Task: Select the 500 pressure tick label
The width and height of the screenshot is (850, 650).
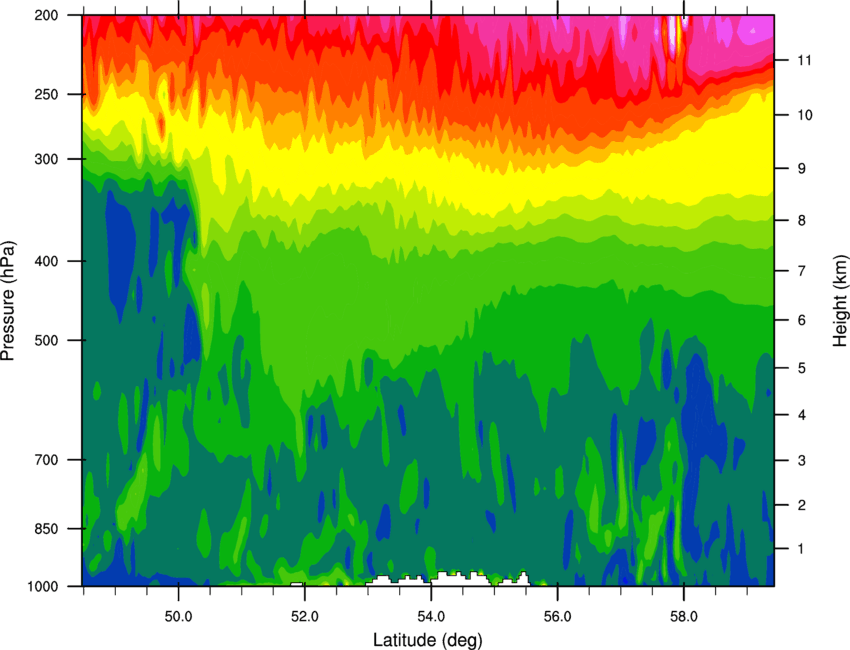Action: point(47,340)
